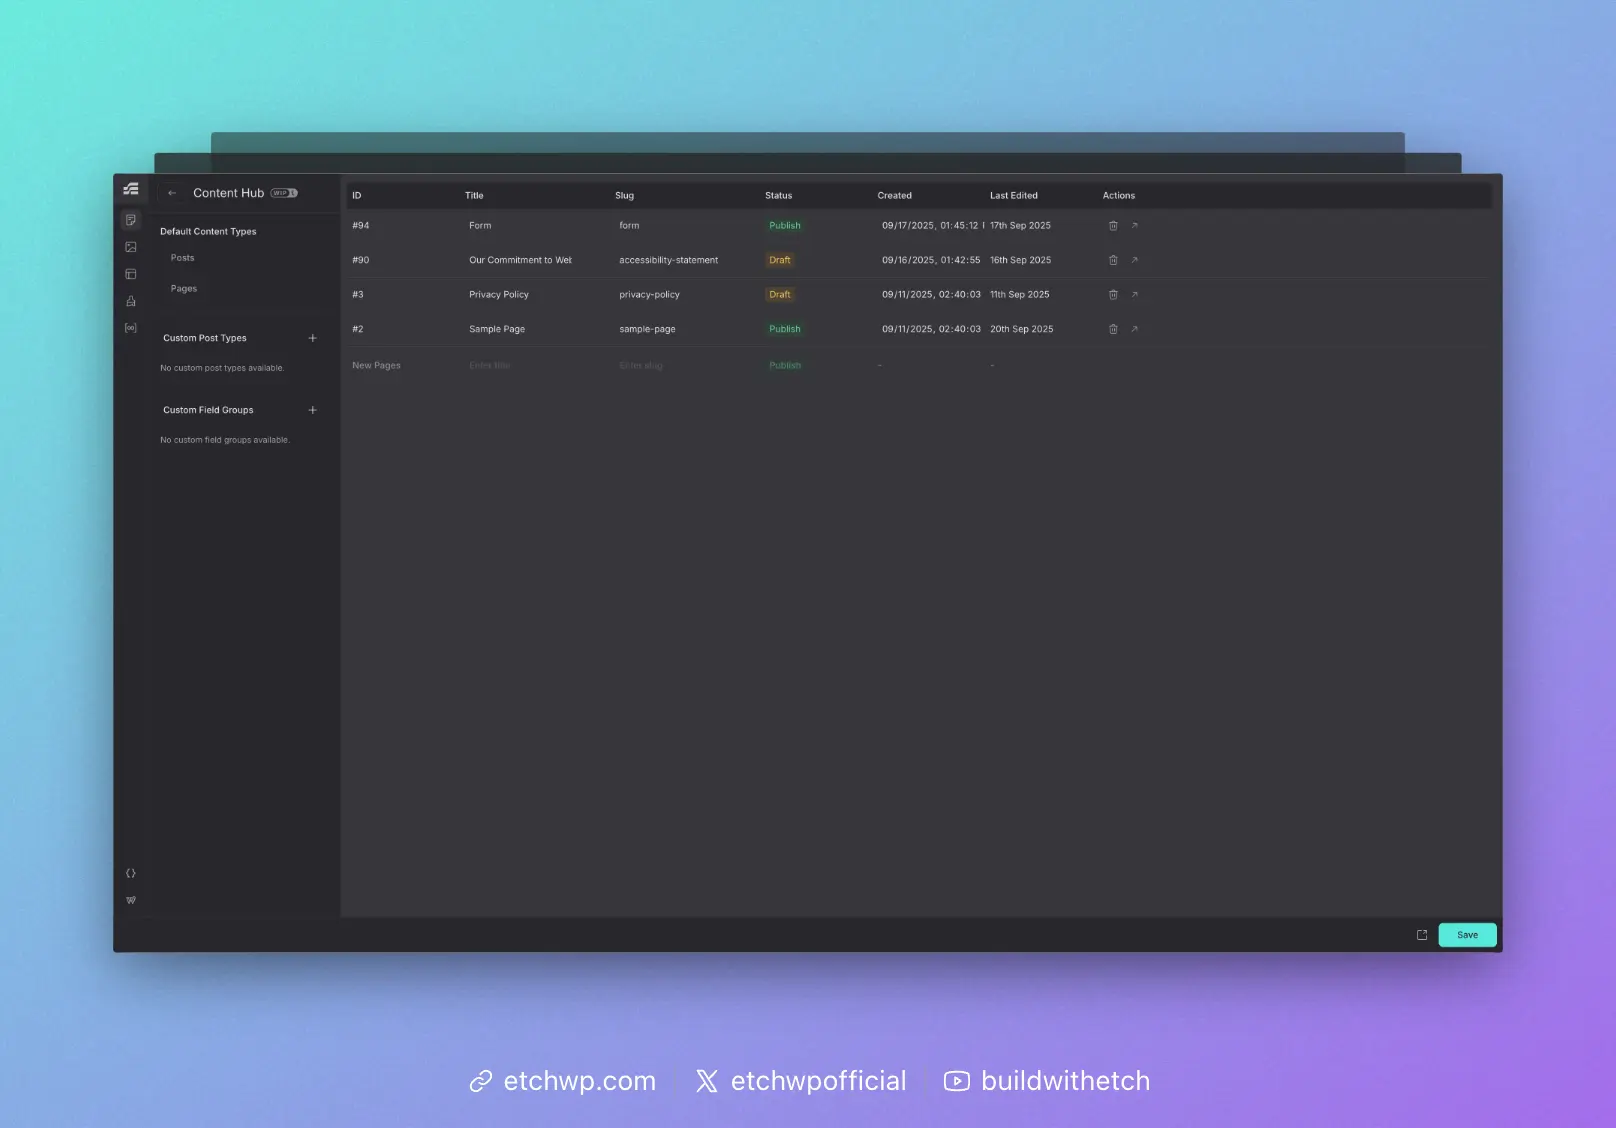The image size is (1616, 1128).
Task: Click the brackets loop sidebar icon
Action: coord(131,328)
